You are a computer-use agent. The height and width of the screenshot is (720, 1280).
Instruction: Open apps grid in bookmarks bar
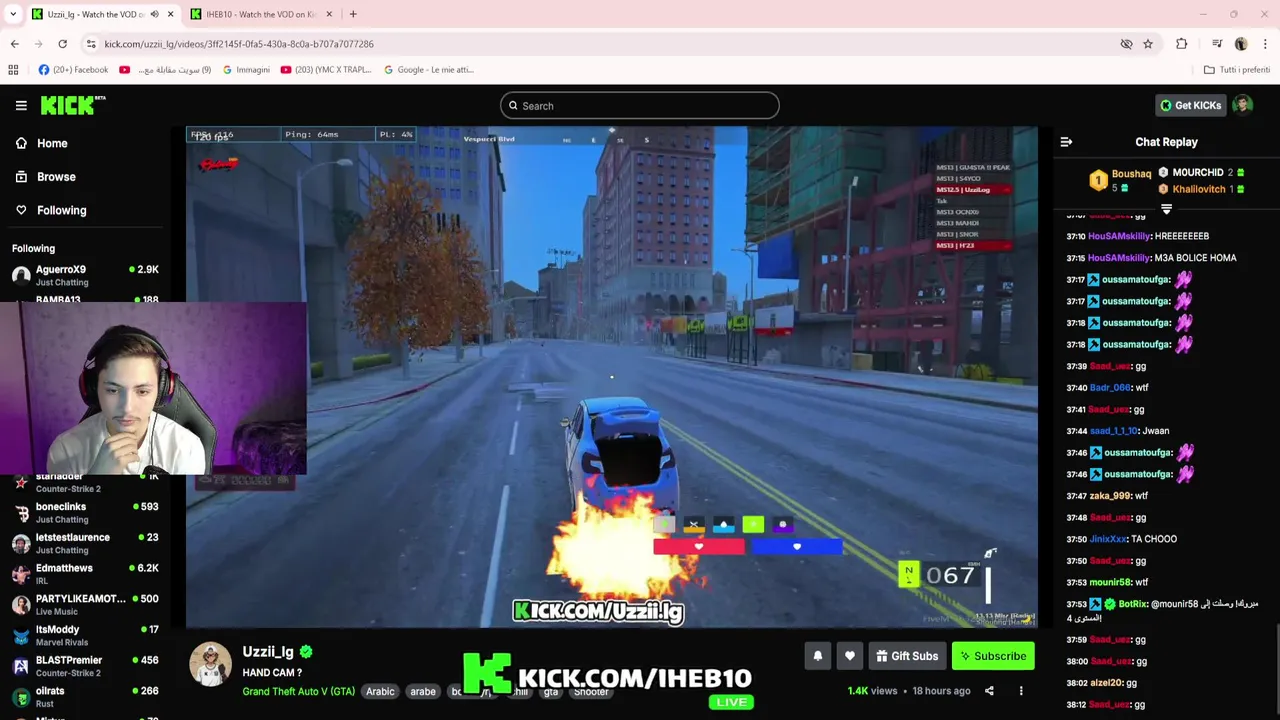(x=13, y=70)
